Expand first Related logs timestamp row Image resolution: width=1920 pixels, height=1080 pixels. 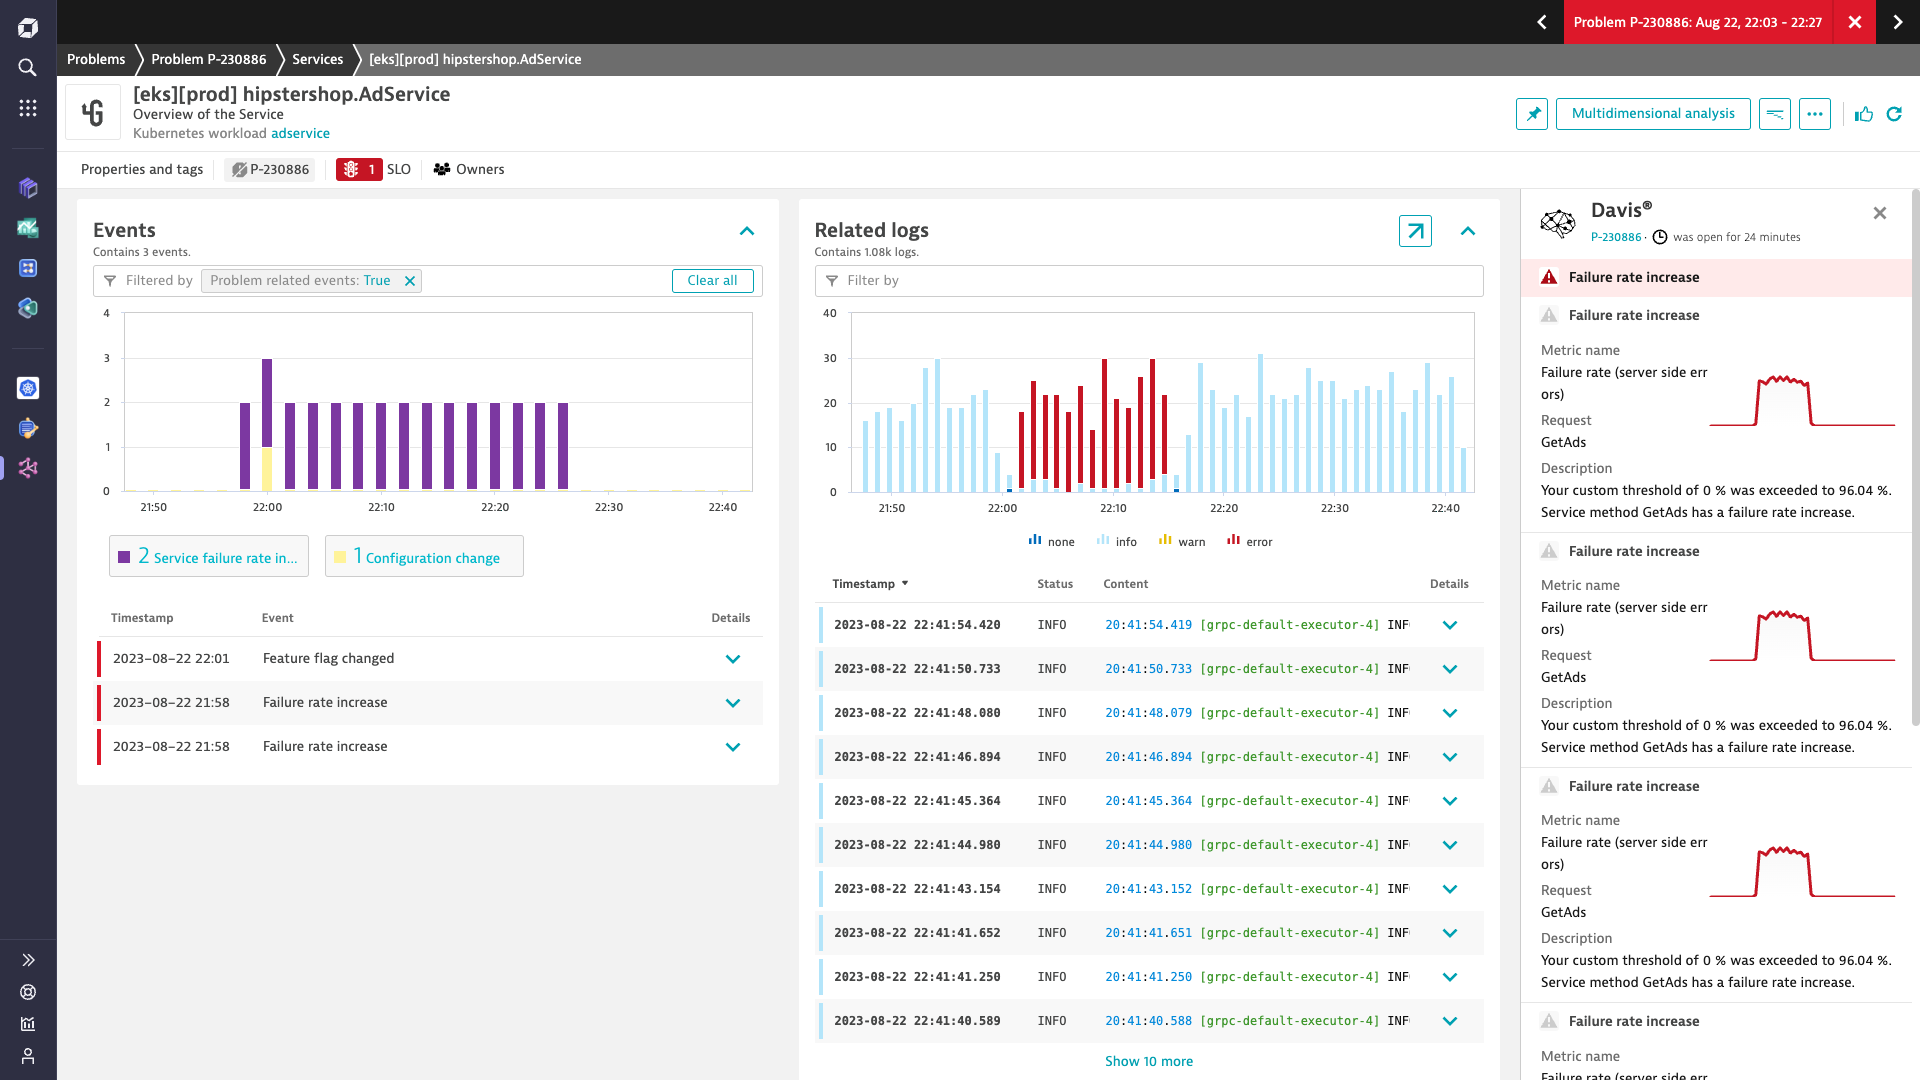pyautogui.click(x=1449, y=624)
